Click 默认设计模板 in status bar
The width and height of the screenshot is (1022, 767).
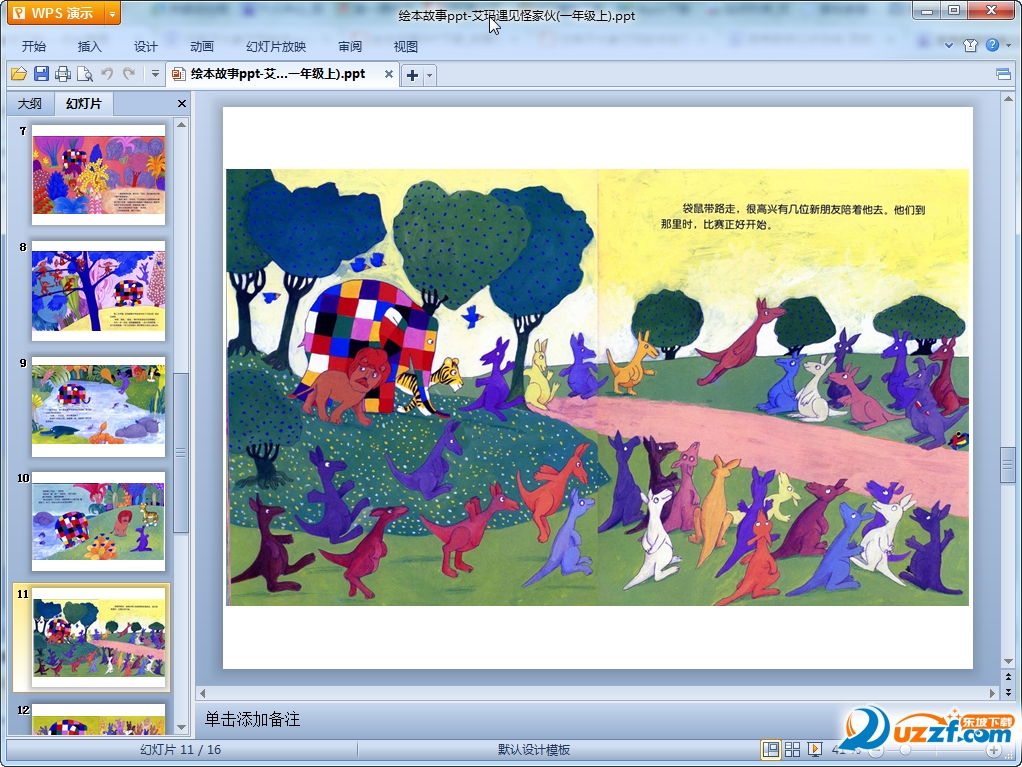pyautogui.click(x=534, y=750)
